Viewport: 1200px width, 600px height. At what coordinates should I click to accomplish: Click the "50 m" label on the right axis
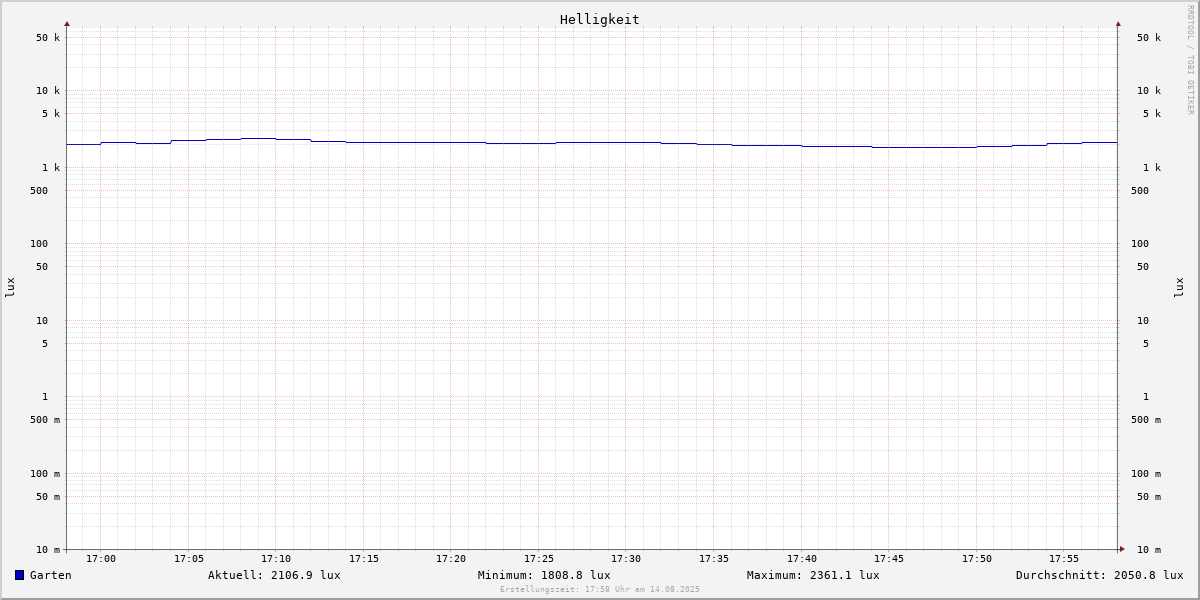coord(1149,497)
